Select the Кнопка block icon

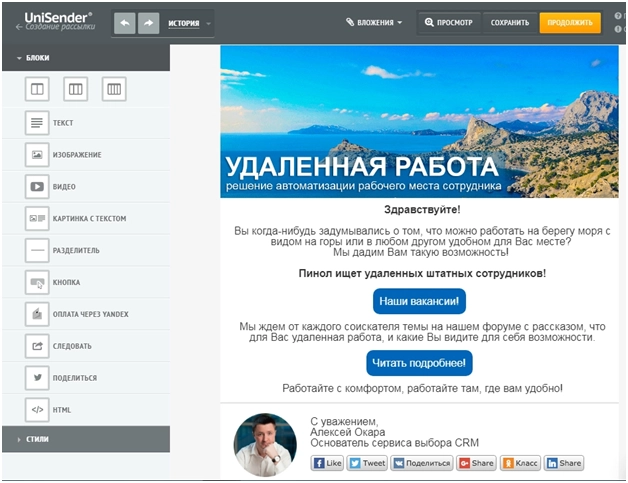tap(37, 282)
